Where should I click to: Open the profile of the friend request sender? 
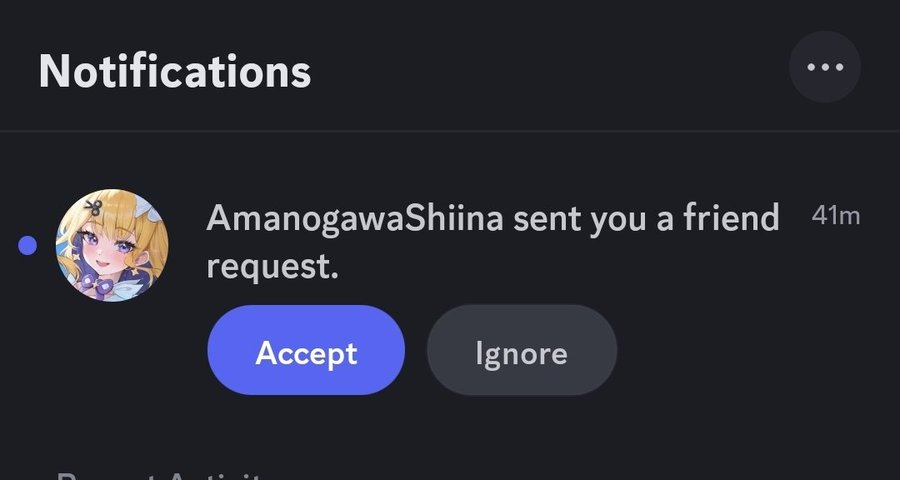[112, 245]
